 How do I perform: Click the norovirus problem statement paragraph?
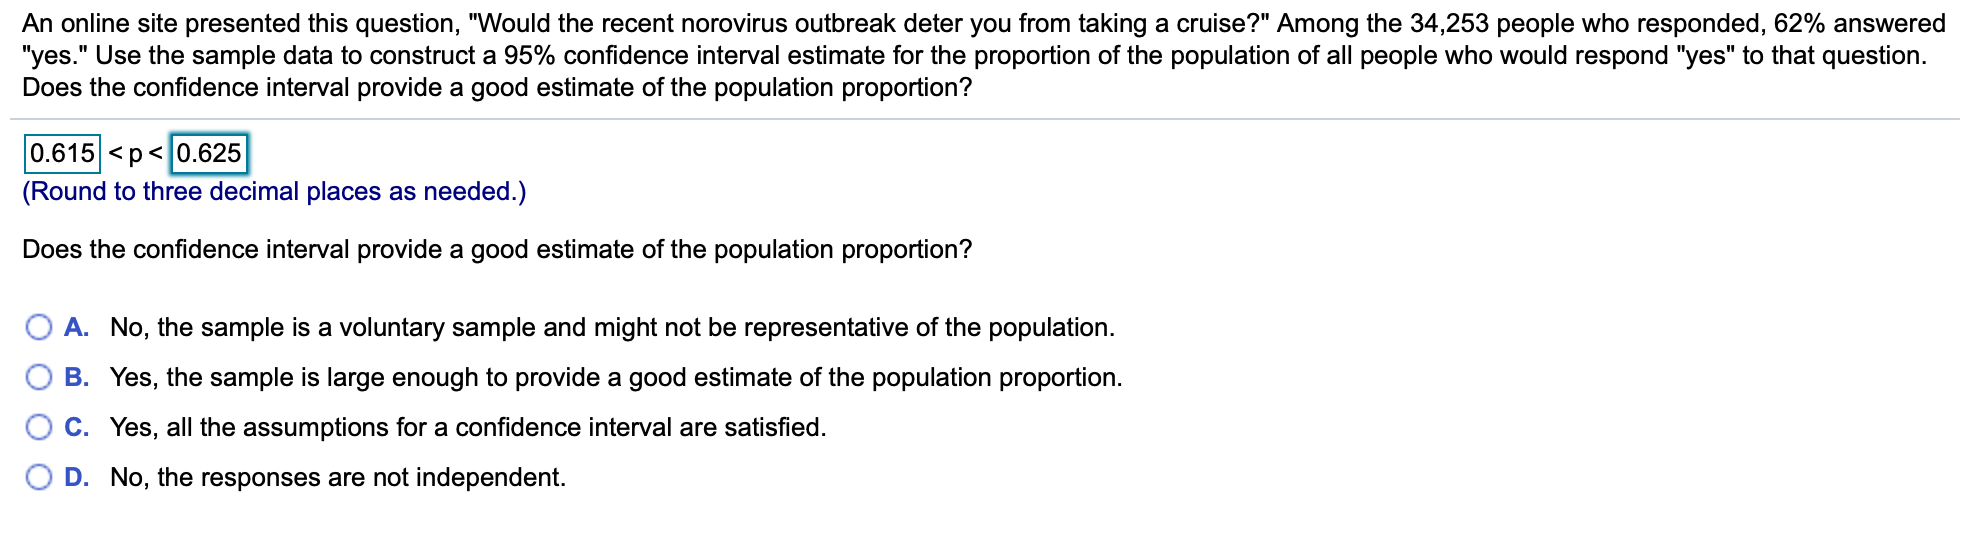(984, 55)
